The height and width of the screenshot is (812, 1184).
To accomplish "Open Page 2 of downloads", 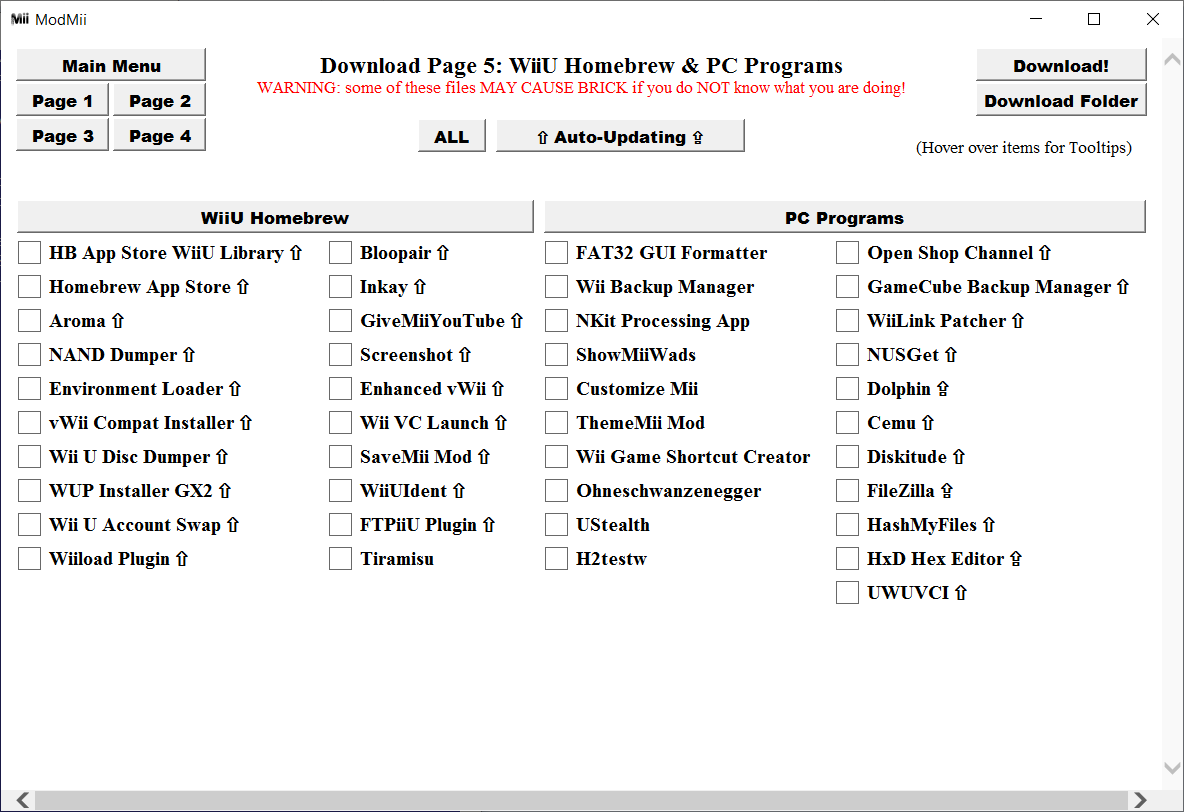I will (x=159, y=100).
